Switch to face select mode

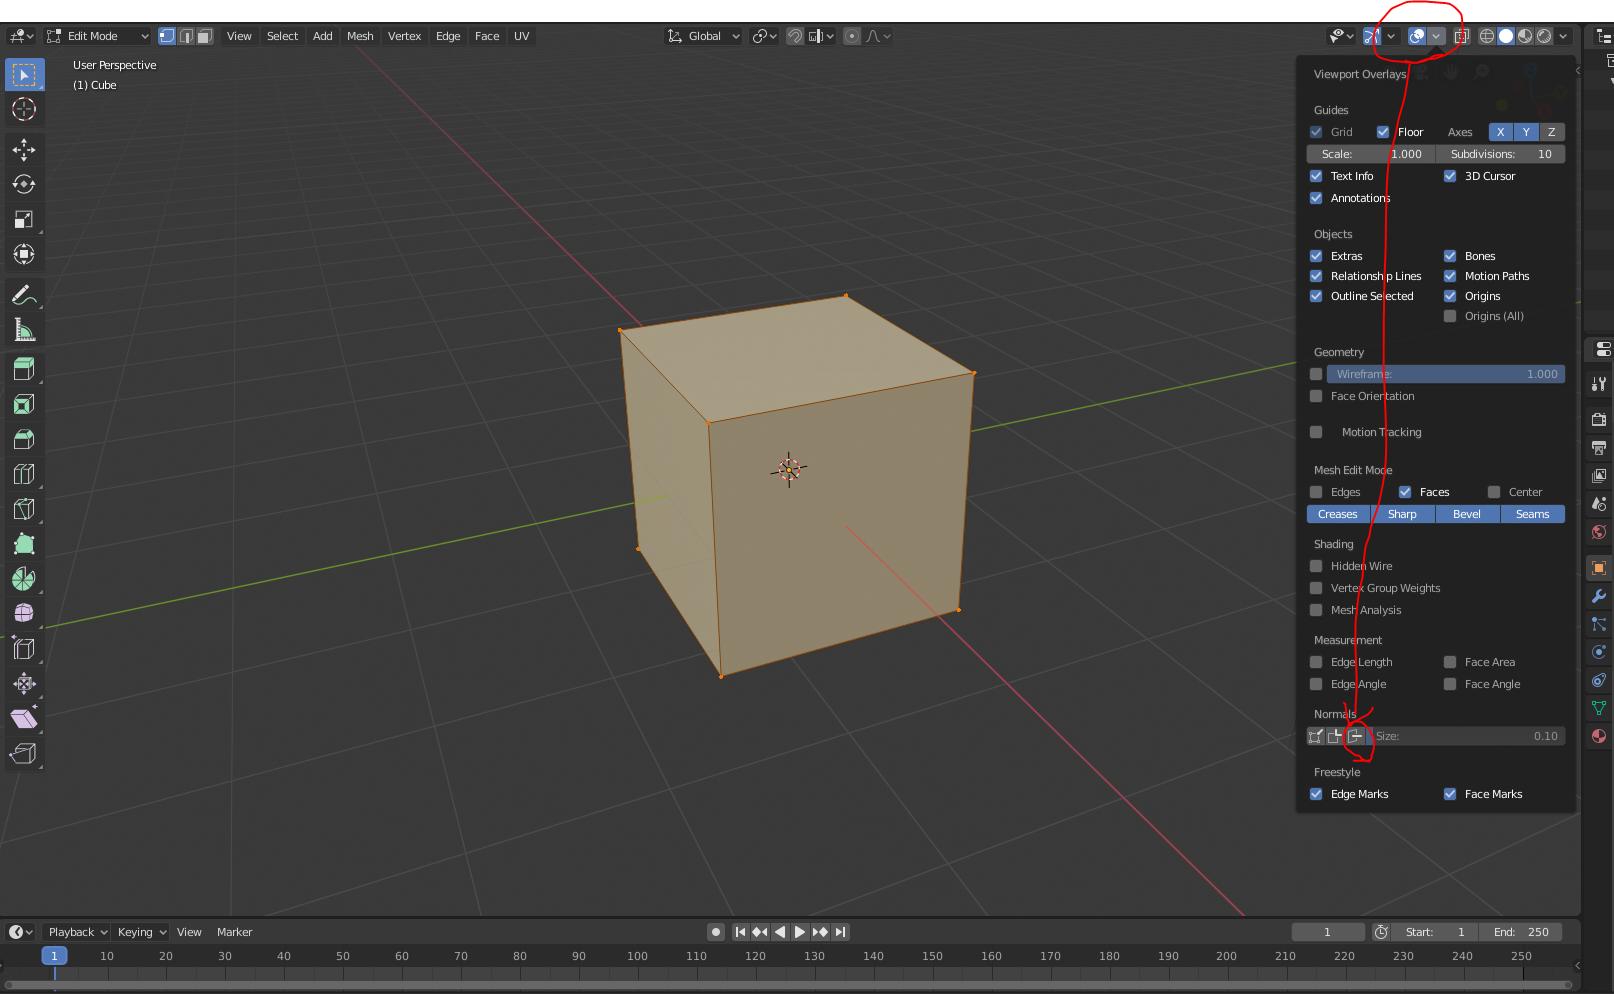[x=205, y=36]
